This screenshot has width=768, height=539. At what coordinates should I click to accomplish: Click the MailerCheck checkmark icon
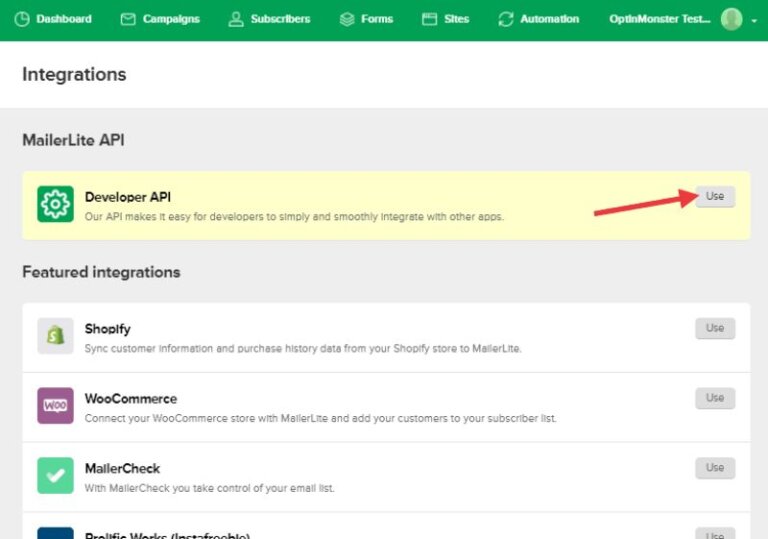pyautogui.click(x=55, y=475)
